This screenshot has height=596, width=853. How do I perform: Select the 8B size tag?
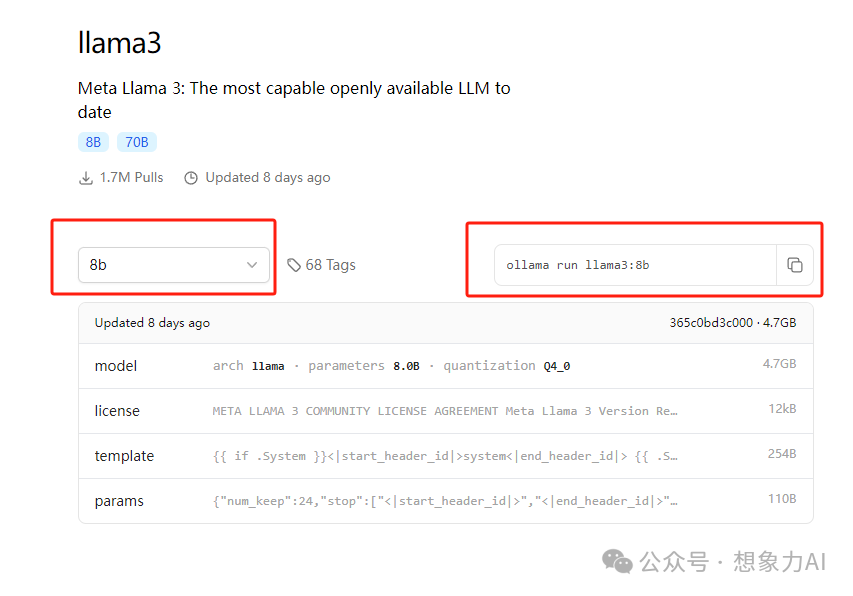(x=94, y=142)
